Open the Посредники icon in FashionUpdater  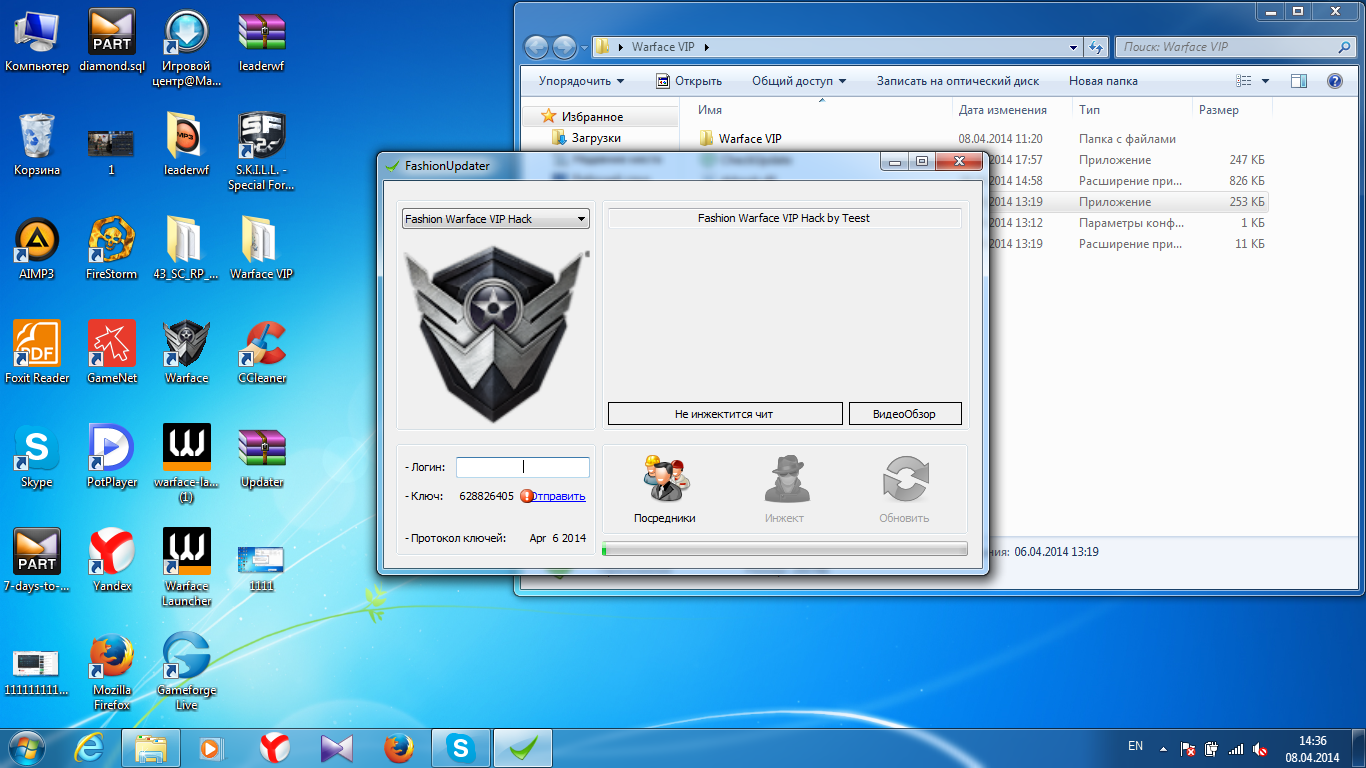point(664,479)
